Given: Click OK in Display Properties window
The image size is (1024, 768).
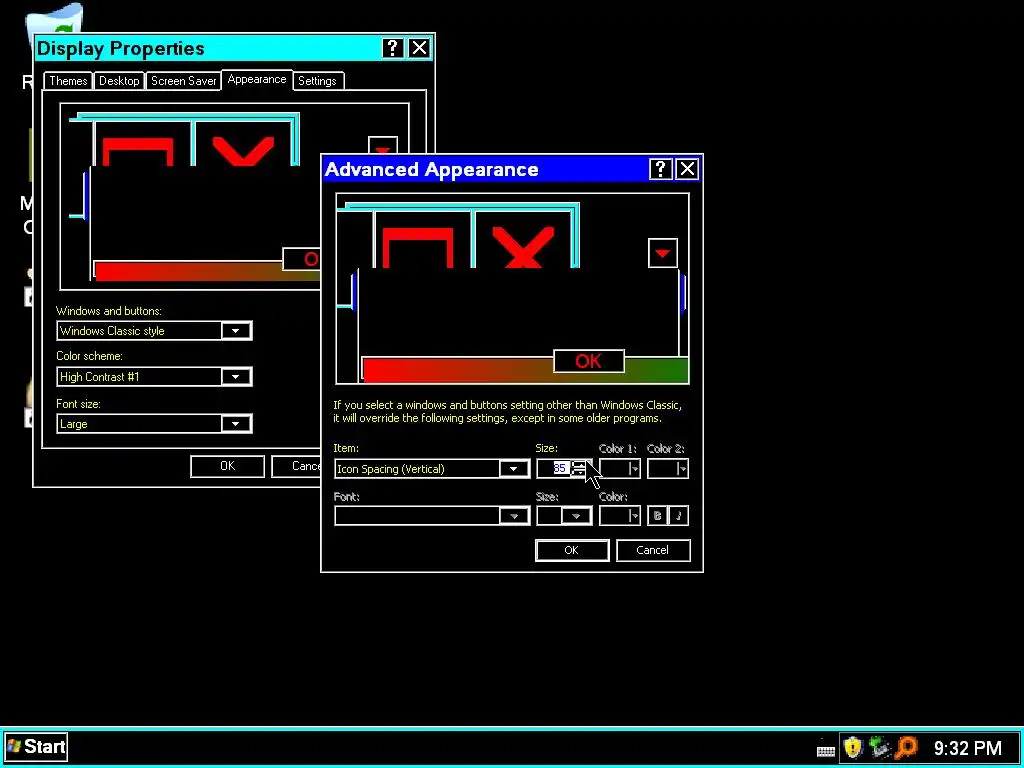Looking at the screenshot, I should [227, 466].
